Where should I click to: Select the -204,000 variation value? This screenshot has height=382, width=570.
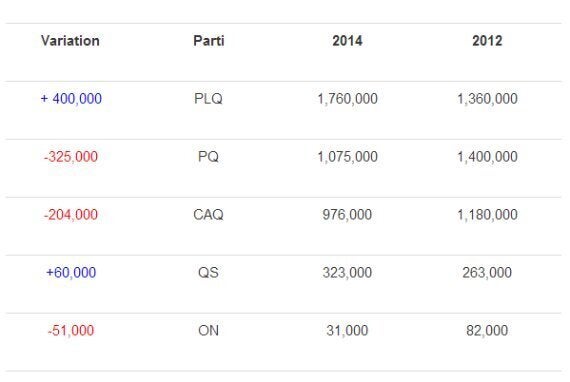71,214
